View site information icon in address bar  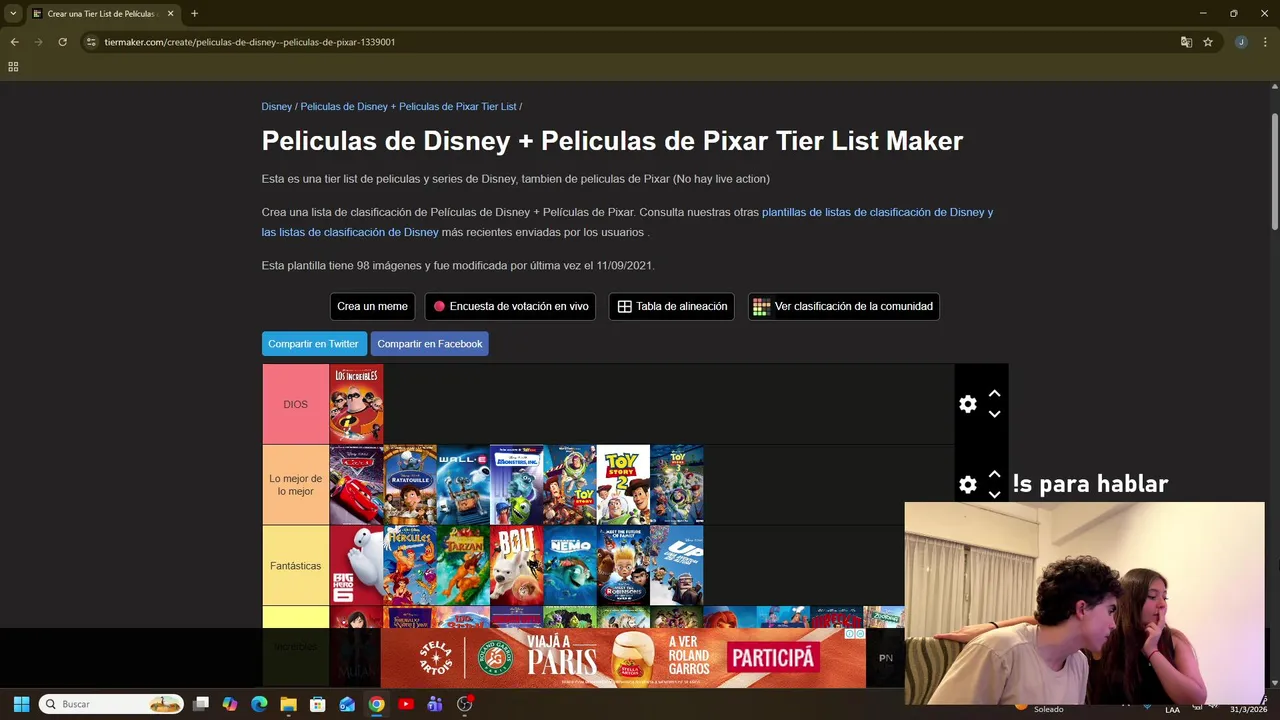[91, 42]
